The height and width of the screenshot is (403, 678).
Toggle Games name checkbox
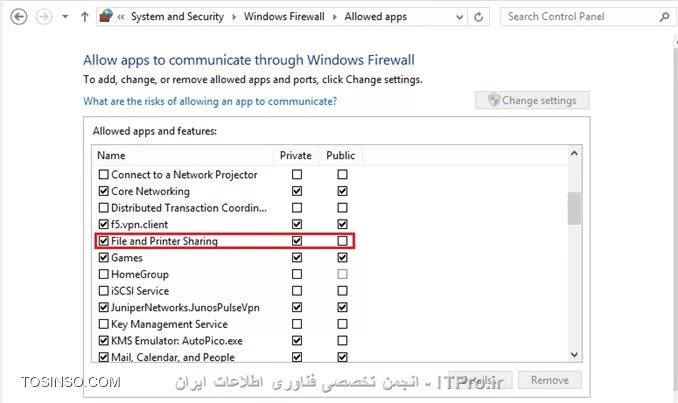103,257
